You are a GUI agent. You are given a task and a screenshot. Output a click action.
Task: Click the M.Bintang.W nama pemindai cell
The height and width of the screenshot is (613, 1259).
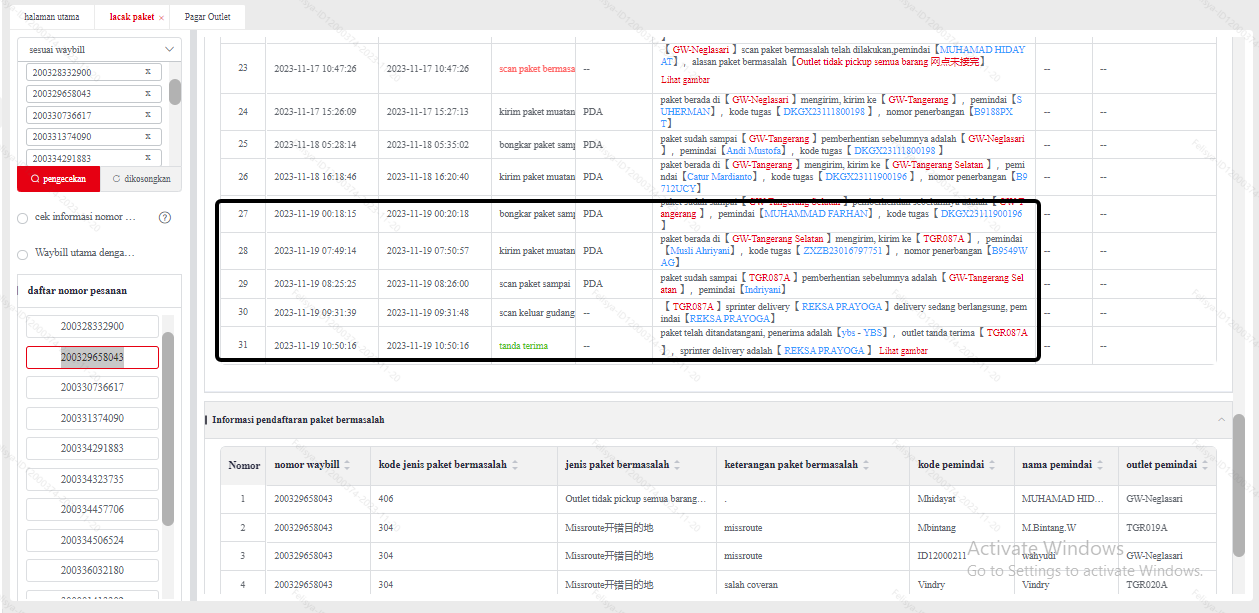tap(1049, 527)
